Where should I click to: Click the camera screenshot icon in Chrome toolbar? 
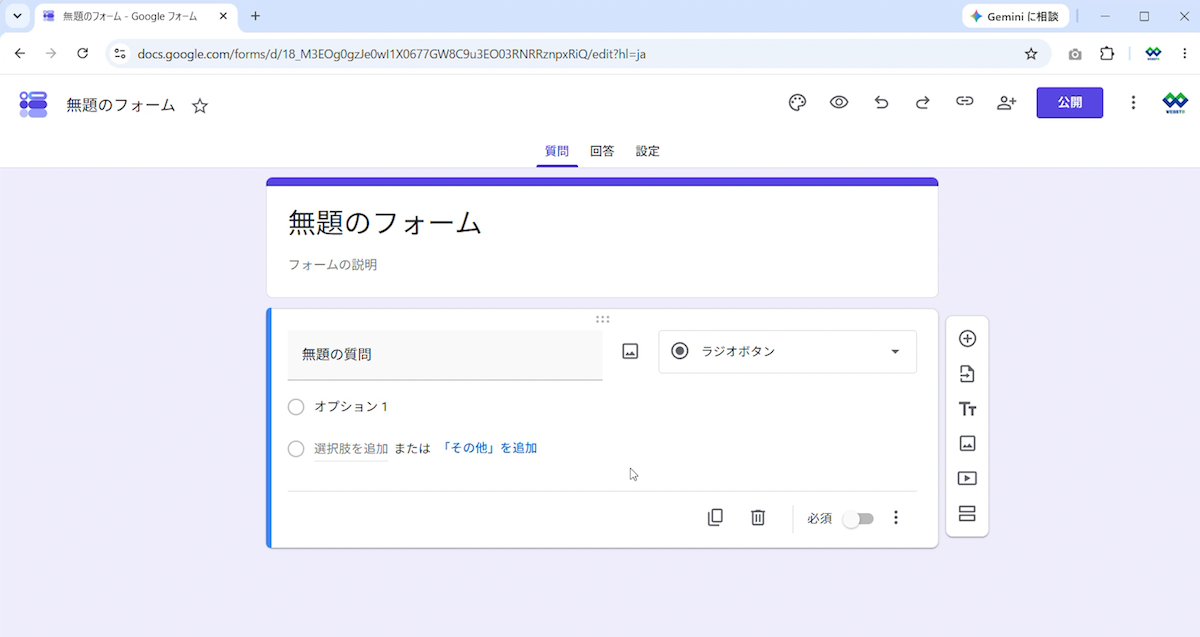point(1075,54)
